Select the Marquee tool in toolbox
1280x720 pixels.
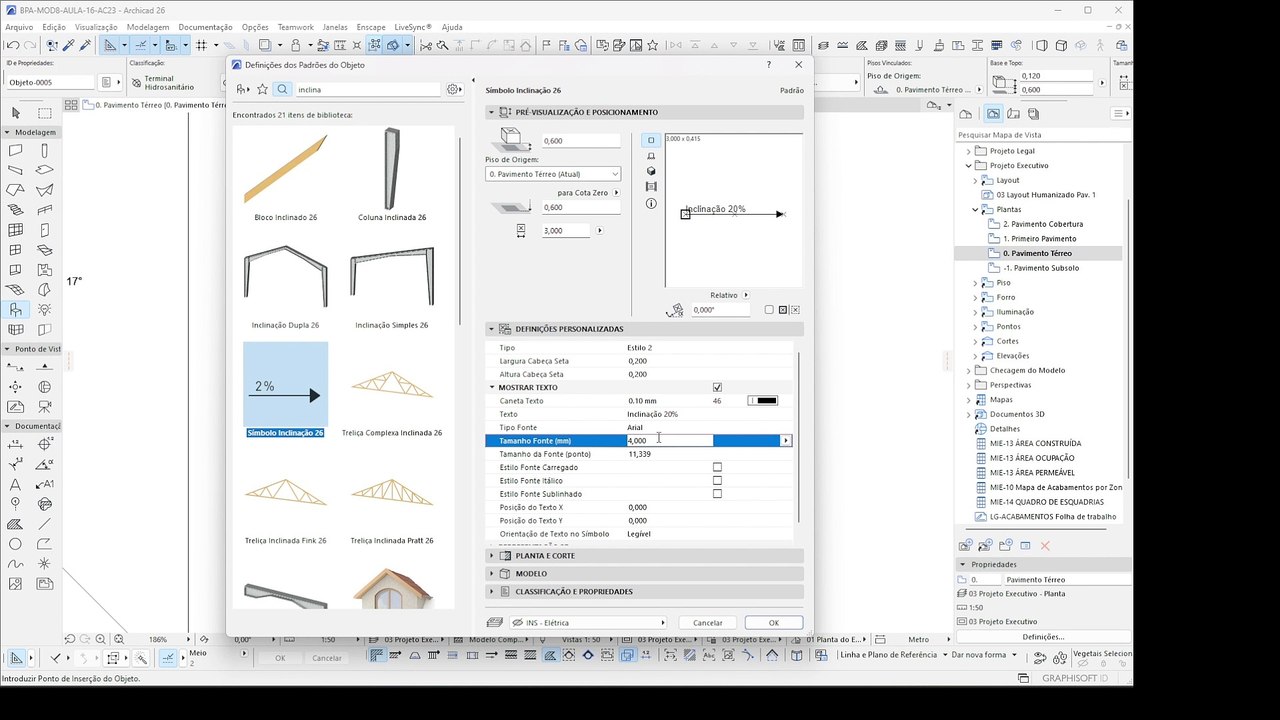44,113
